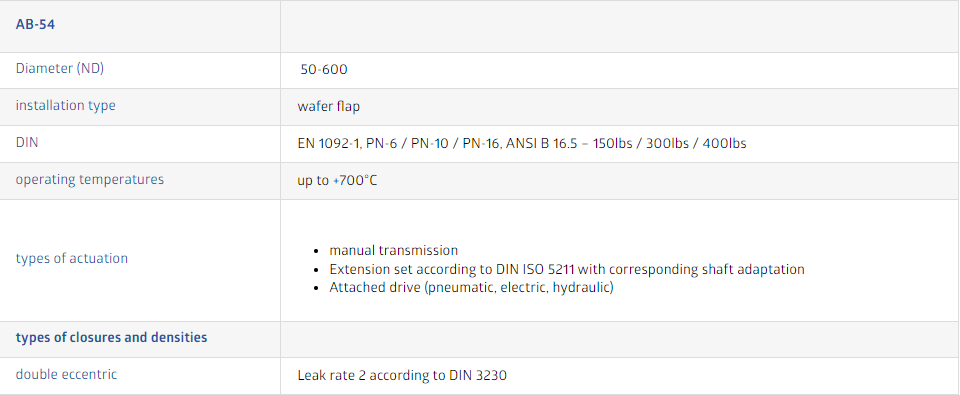The width and height of the screenshot is (960, 395).
Task: Click the EN 1092-1 standards text
Action: [522, 144]
